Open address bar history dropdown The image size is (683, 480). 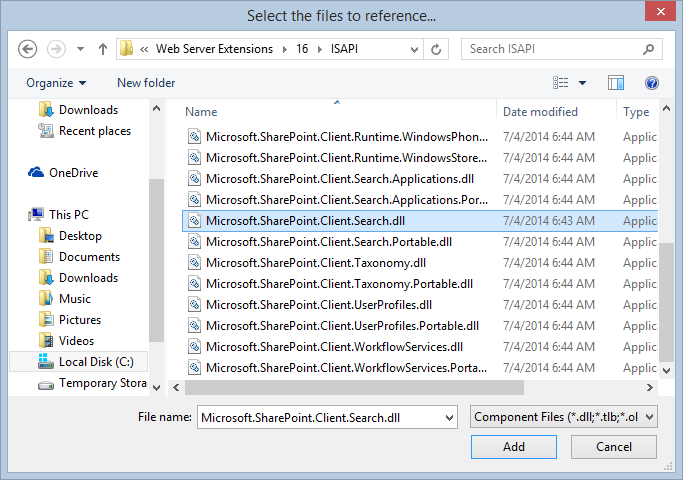coord(414,49)
